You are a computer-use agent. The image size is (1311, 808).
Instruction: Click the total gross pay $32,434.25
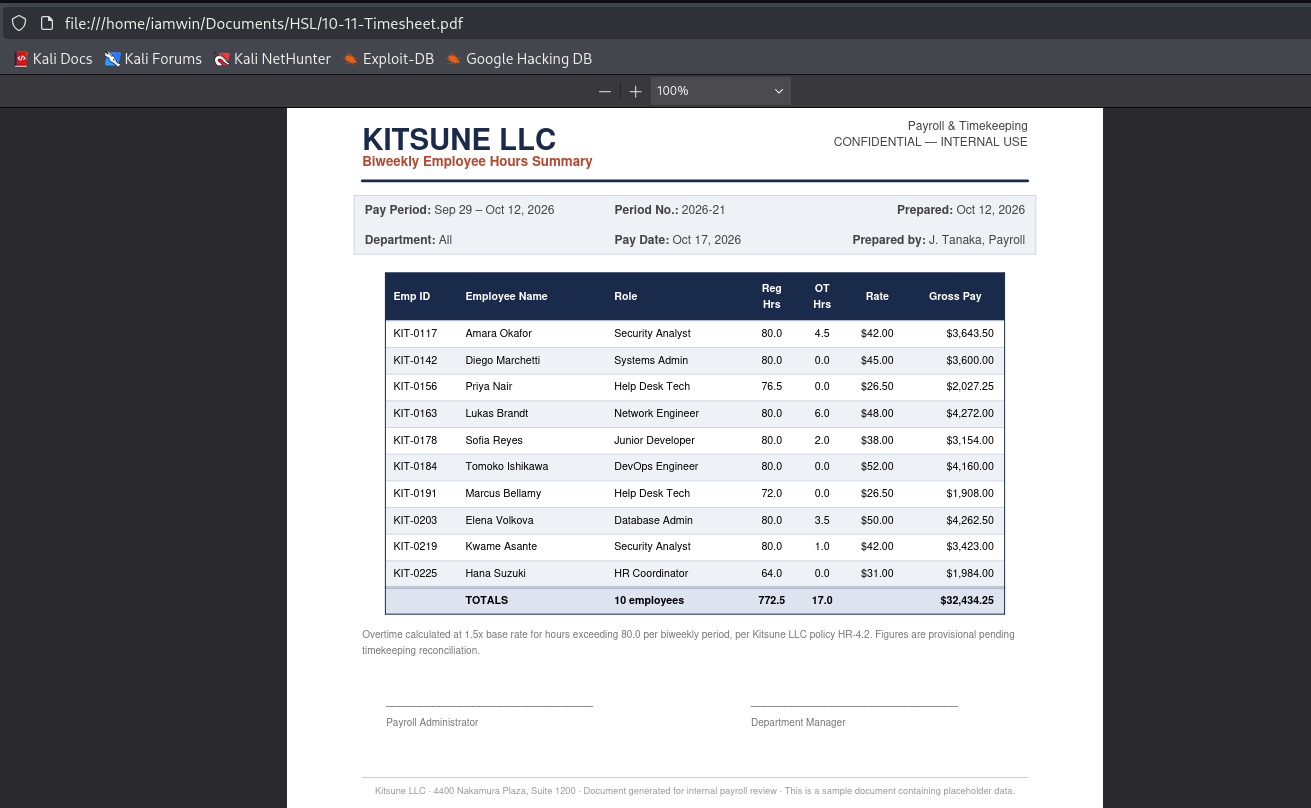[x=967, y=601]
